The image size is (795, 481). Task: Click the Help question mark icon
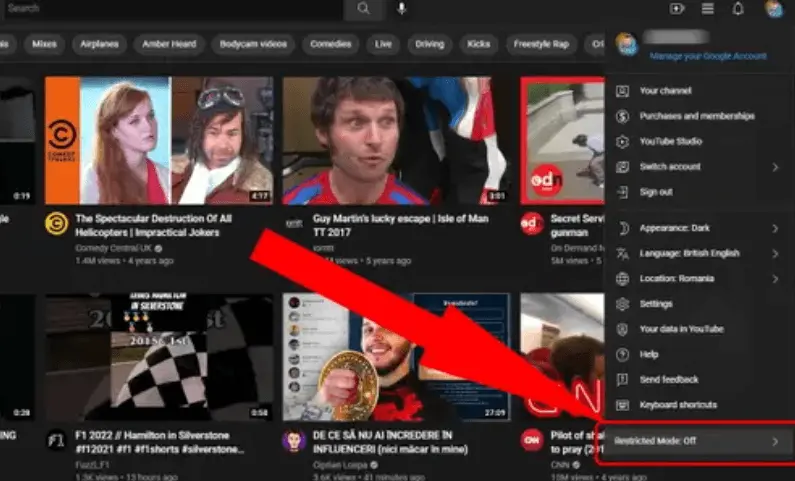[623, 355]
